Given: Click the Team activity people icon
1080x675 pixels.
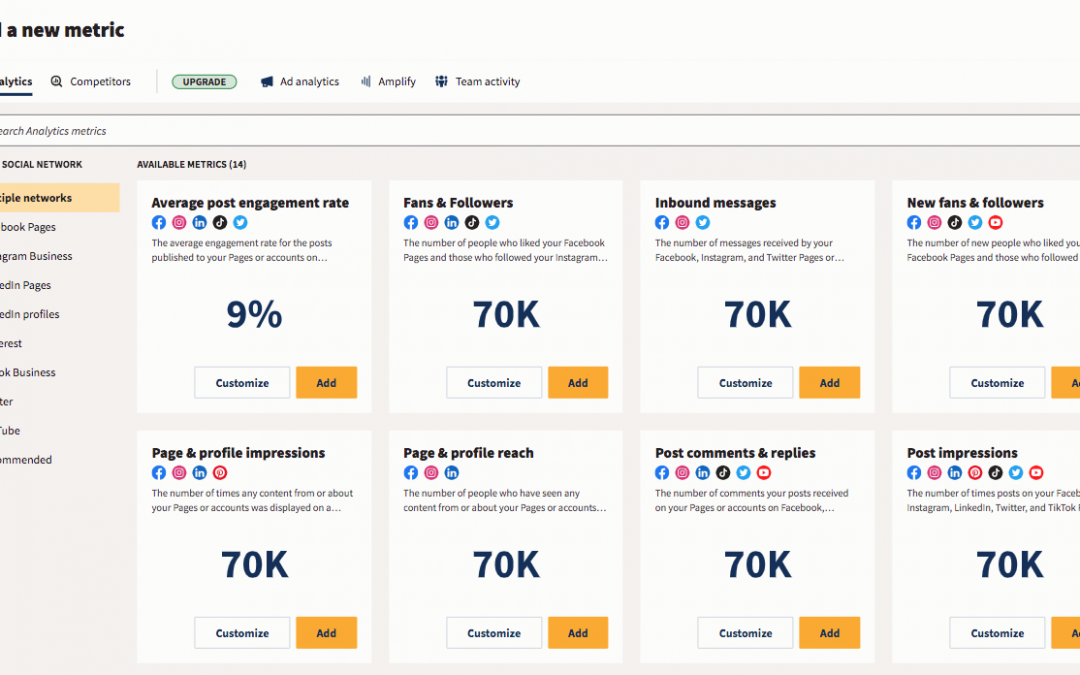Looking at the screenshot, I should pyautogui.click(x=442, y=81).
